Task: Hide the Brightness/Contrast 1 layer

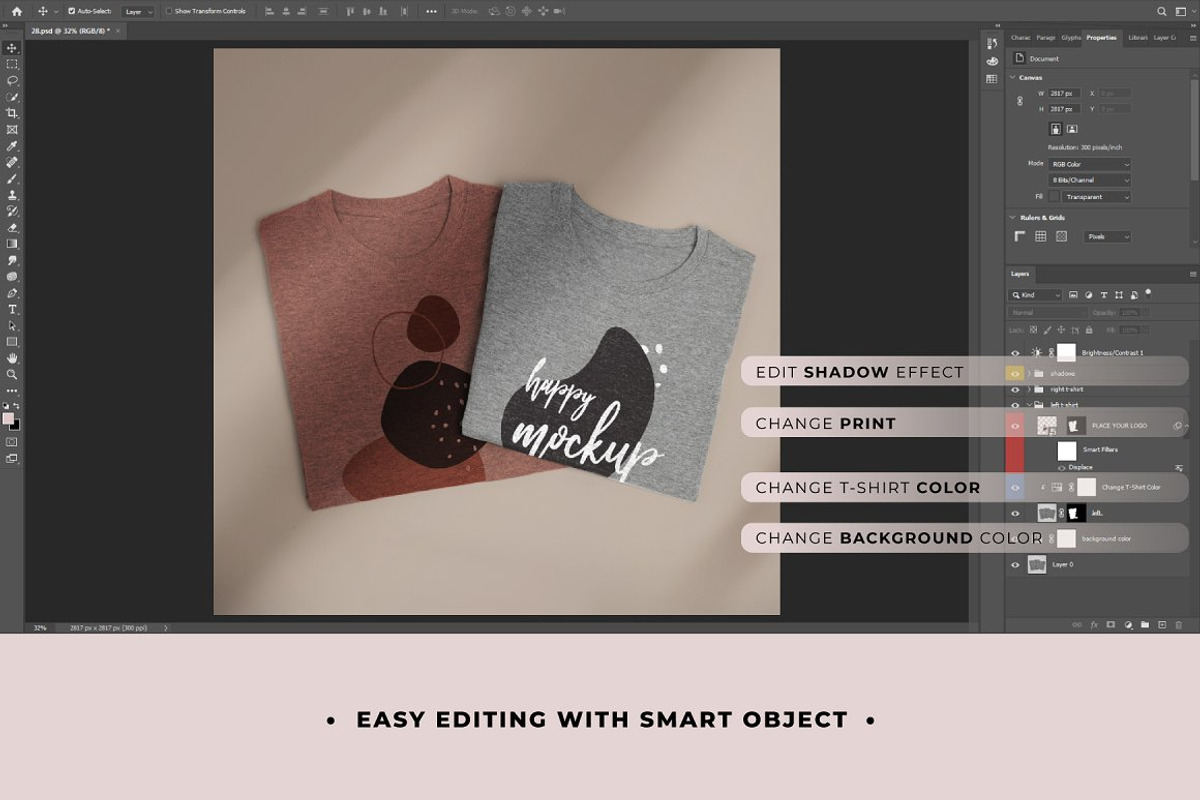Action: [x=1015, y=352]
